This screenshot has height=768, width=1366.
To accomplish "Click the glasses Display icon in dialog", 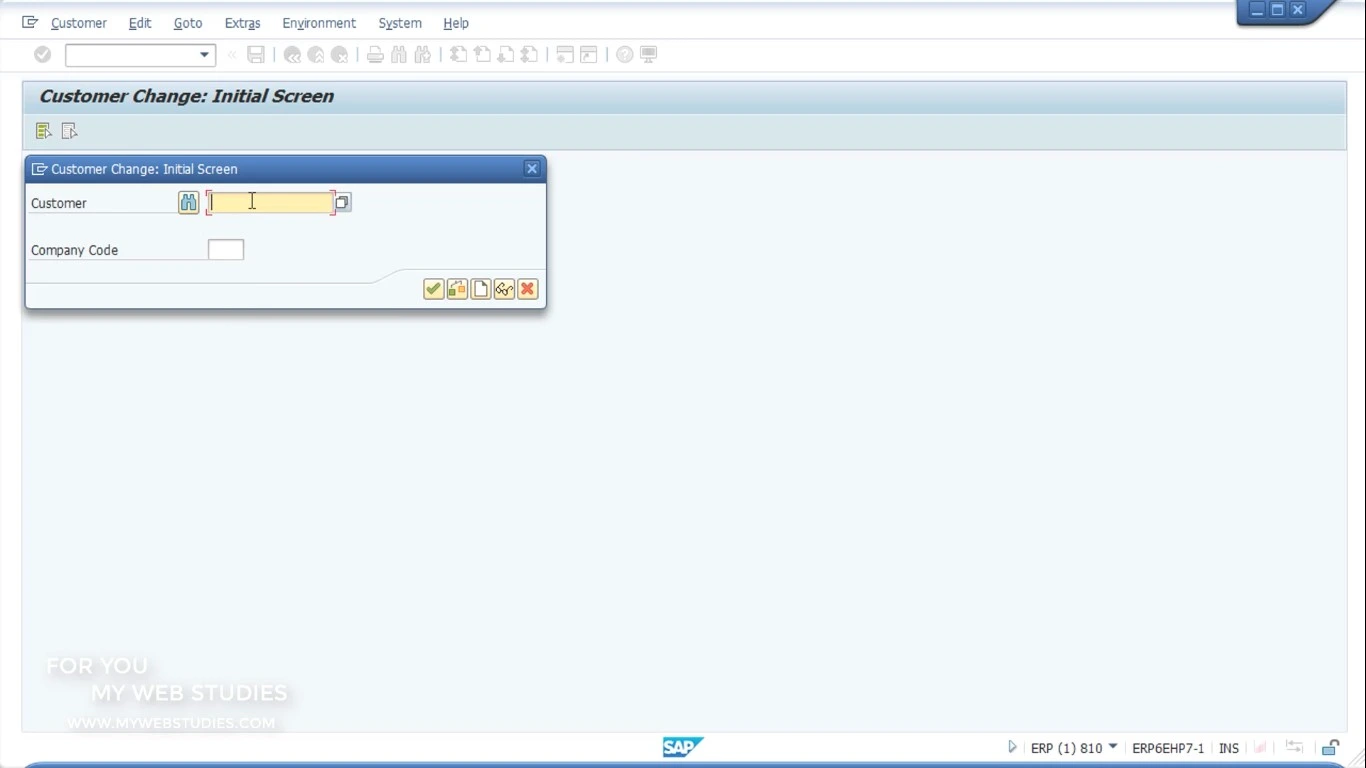I will click(504, 289).
